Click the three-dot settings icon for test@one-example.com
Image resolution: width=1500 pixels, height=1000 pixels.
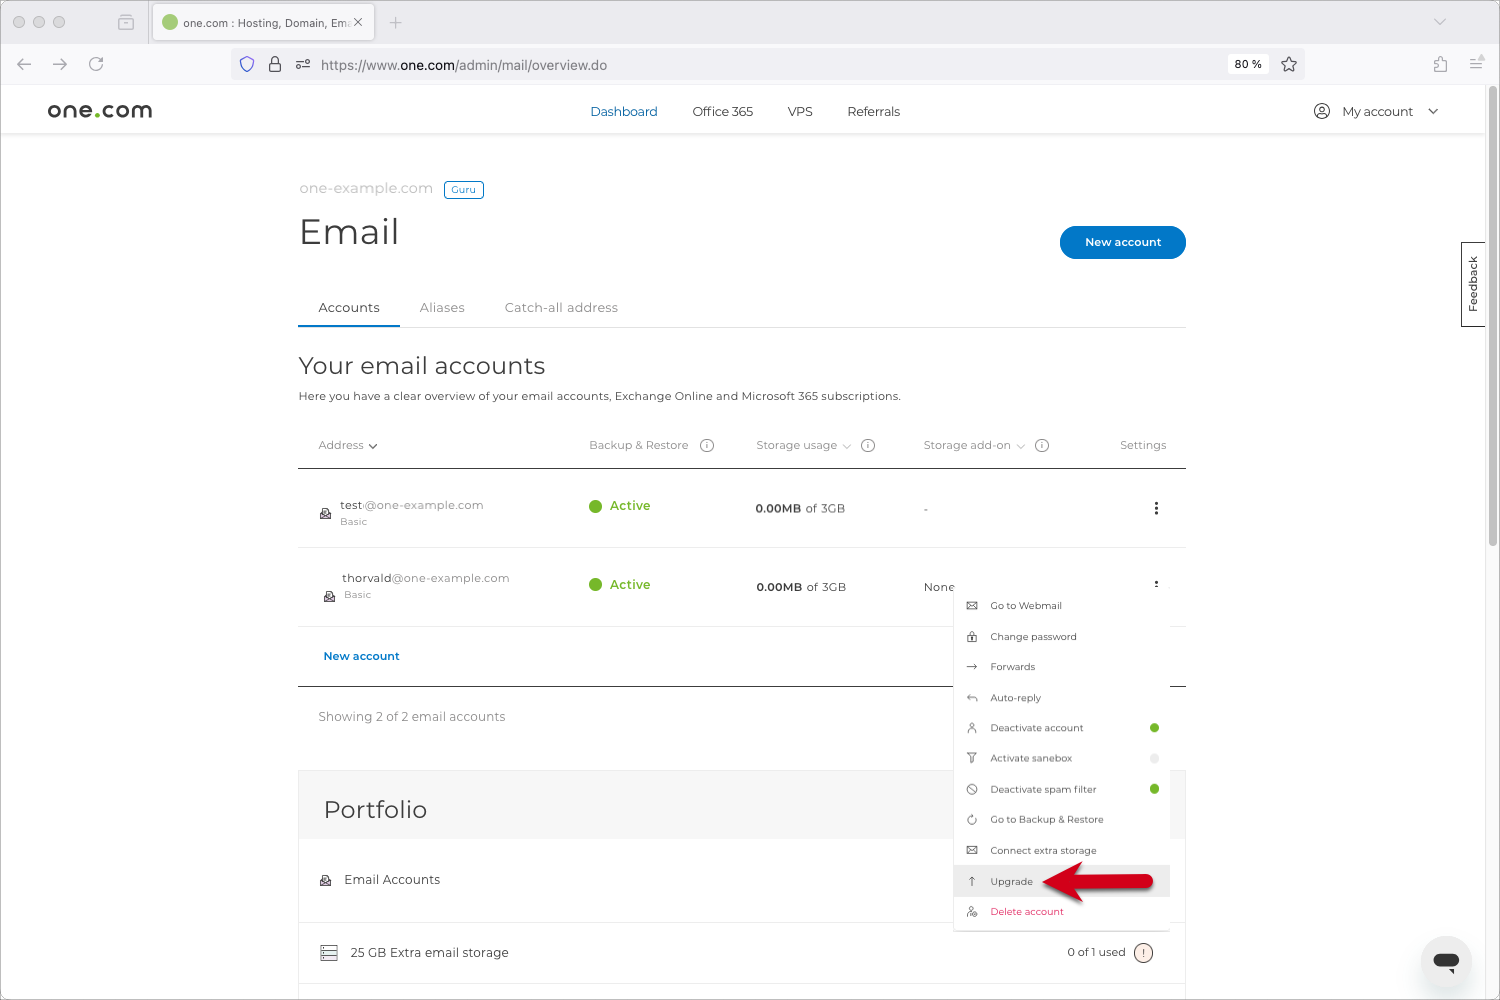[x=1156, y=508]
